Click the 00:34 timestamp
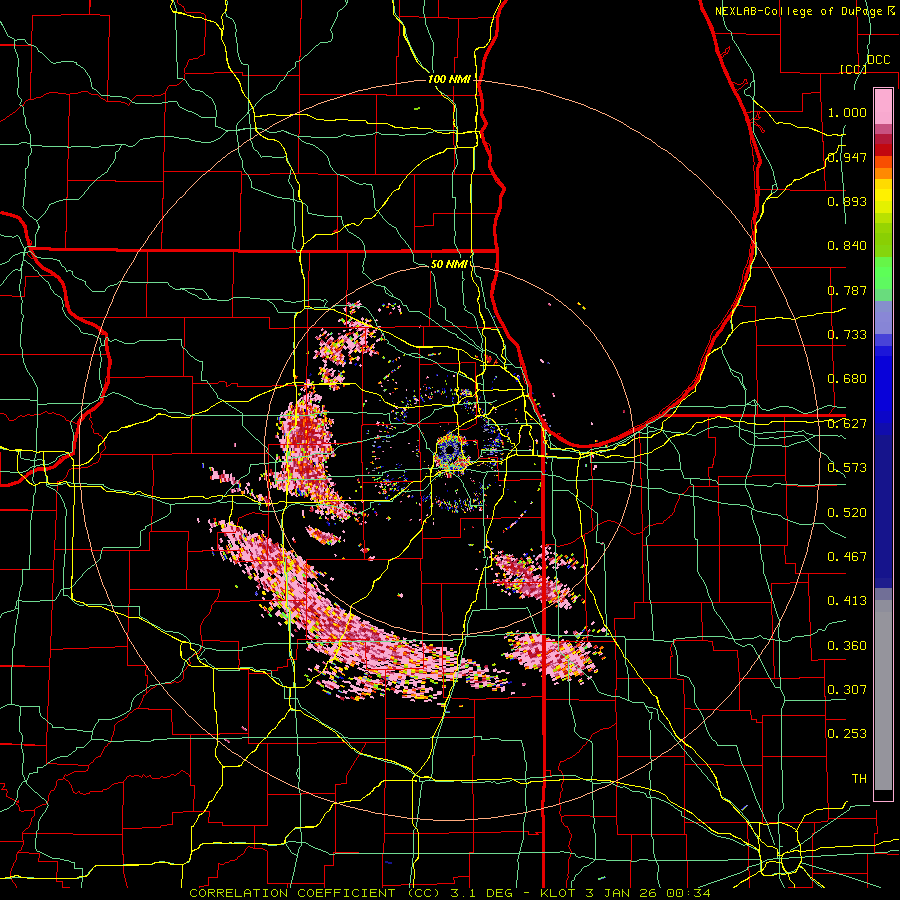The height and width of the screenshot is (900, 900). [x=687, y=893]
